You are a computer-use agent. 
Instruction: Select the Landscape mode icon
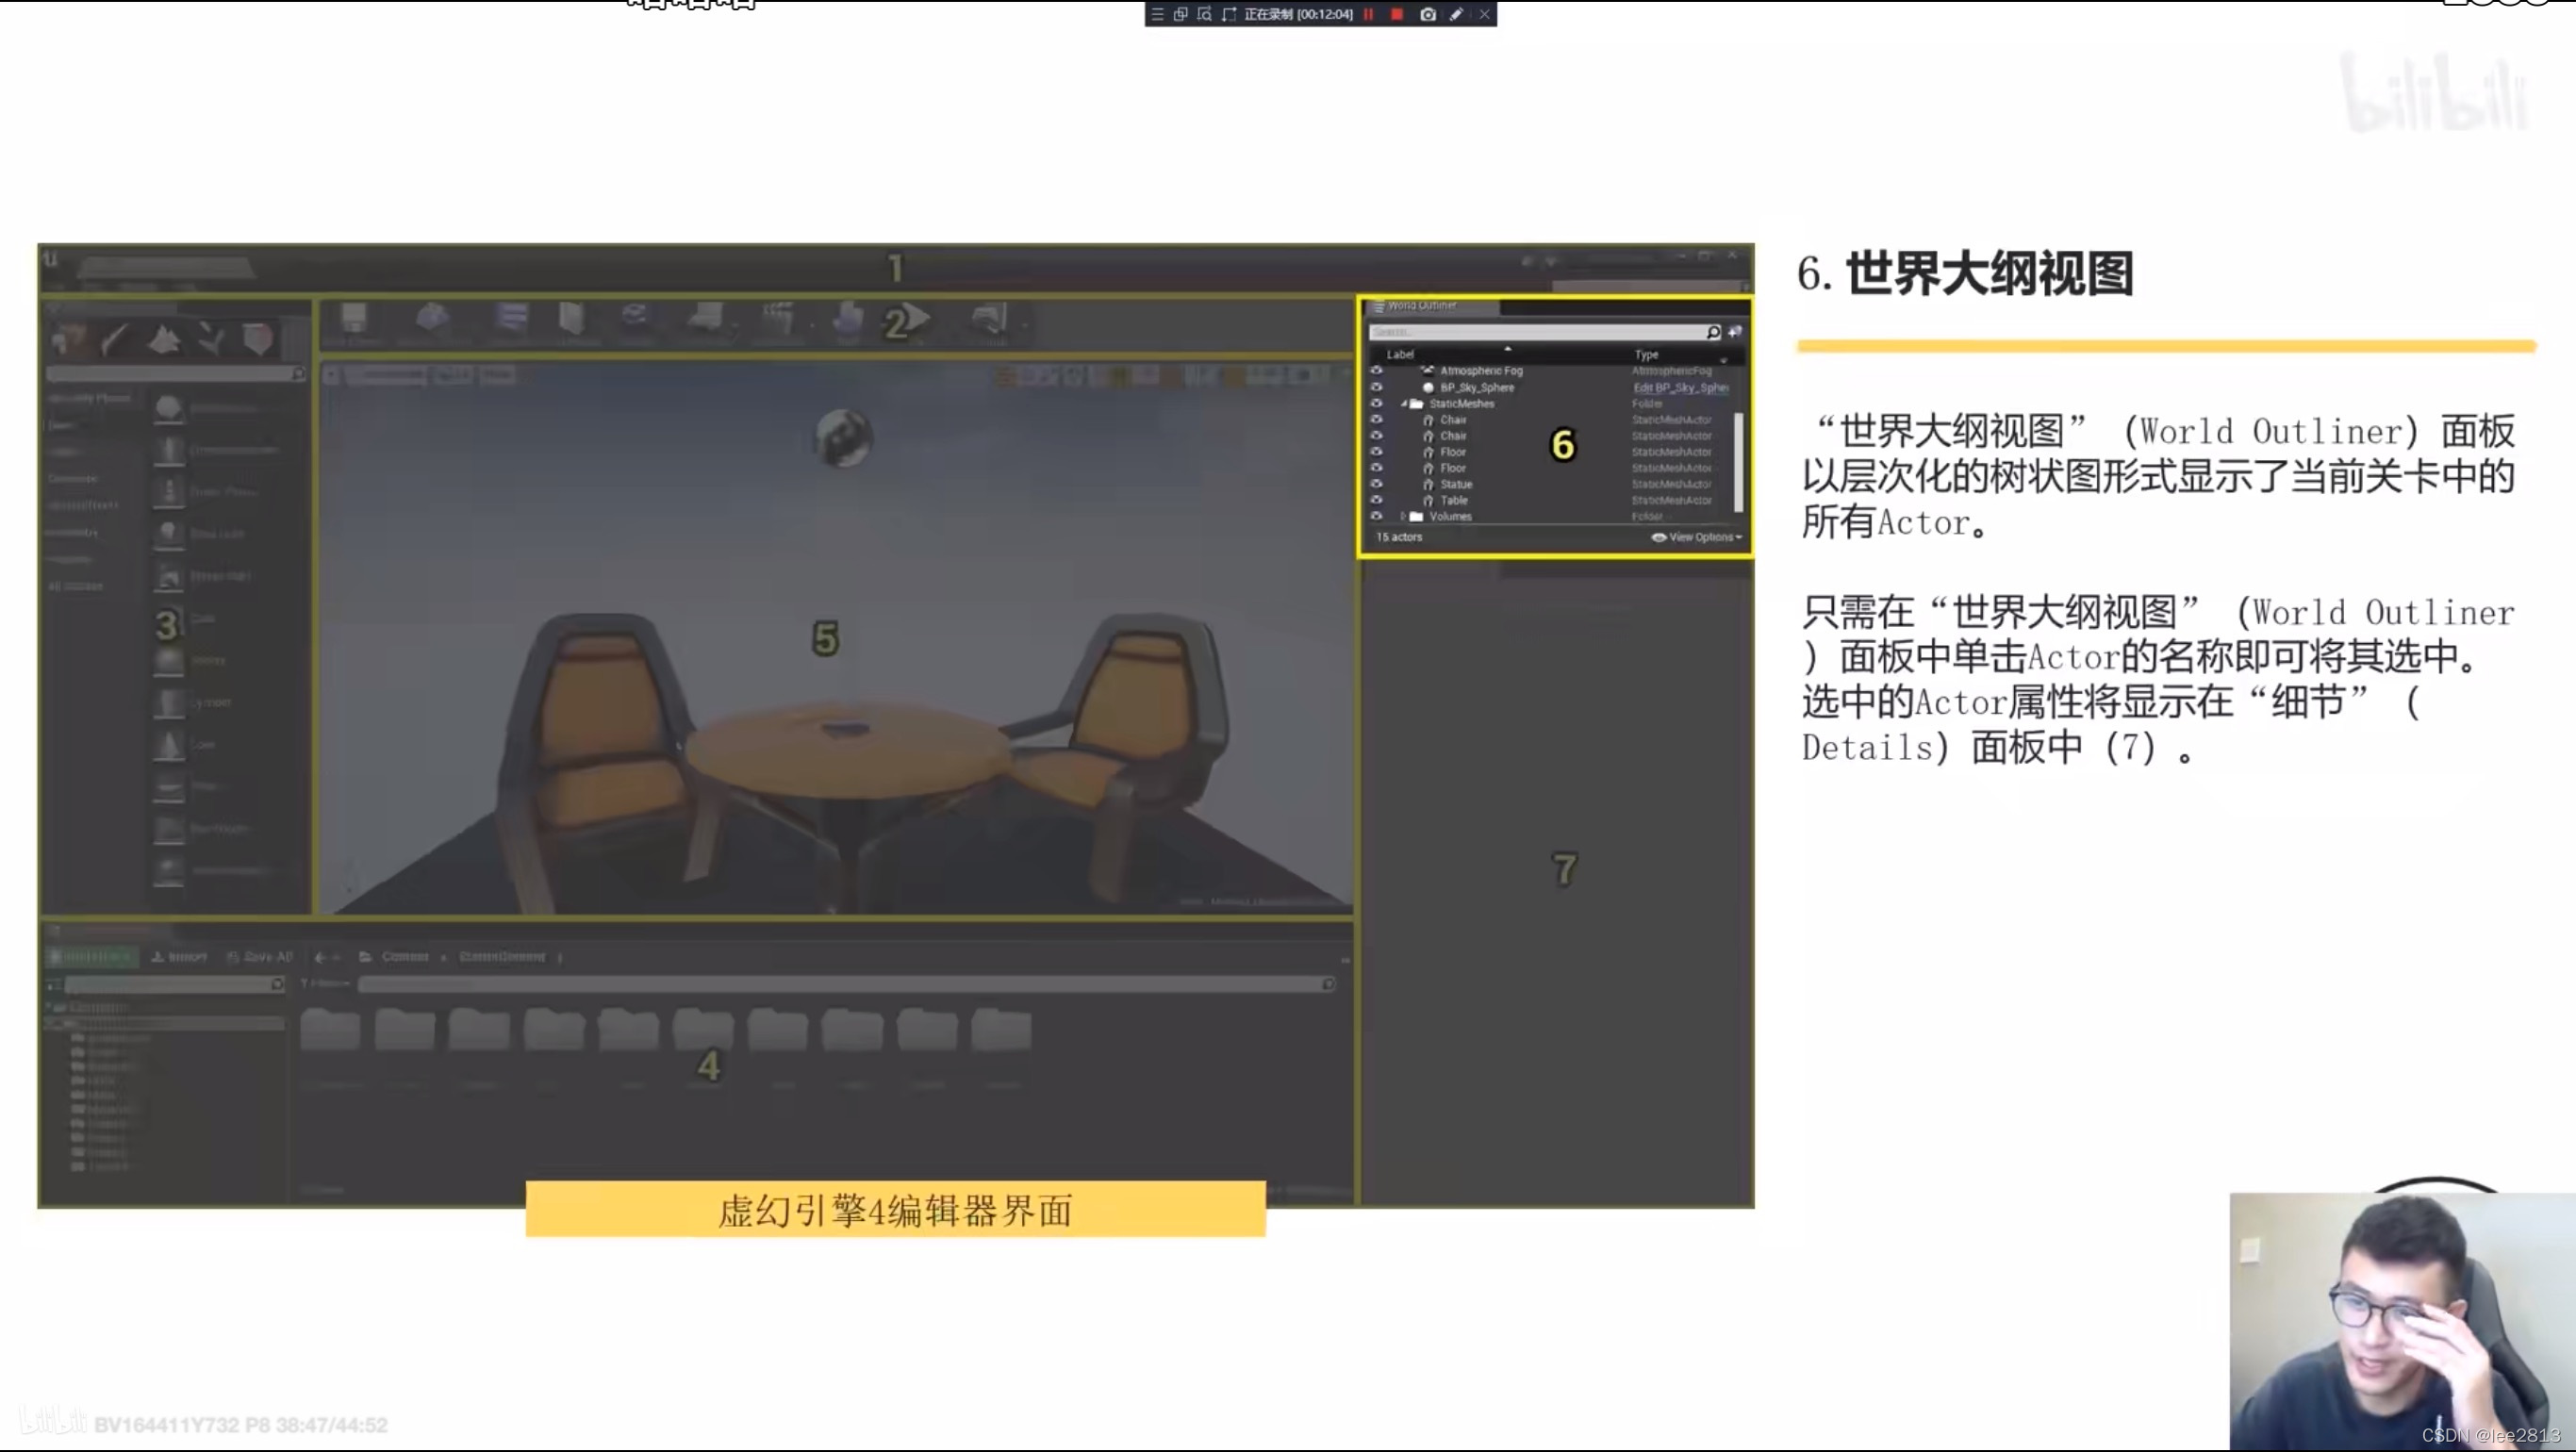pos(163,340)
